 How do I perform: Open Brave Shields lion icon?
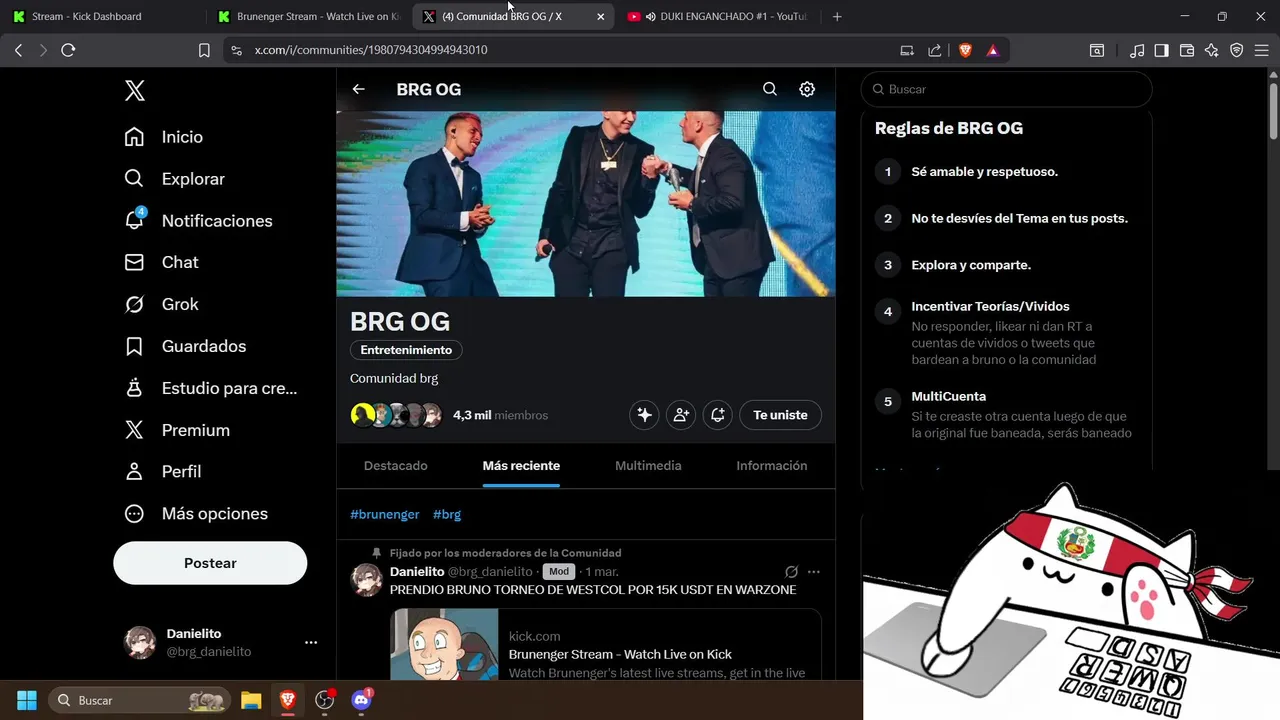(x=965, y=50)
